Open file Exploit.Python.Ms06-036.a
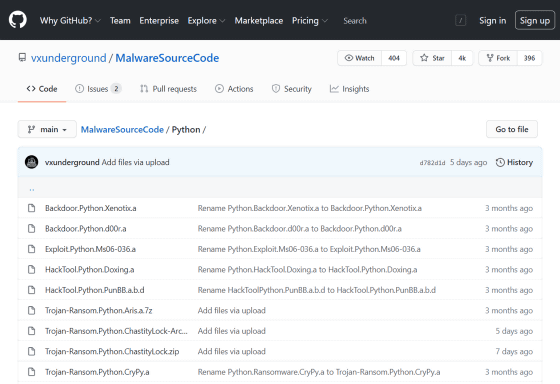This screenshot has width=560, height=384. tap(90, 249)
